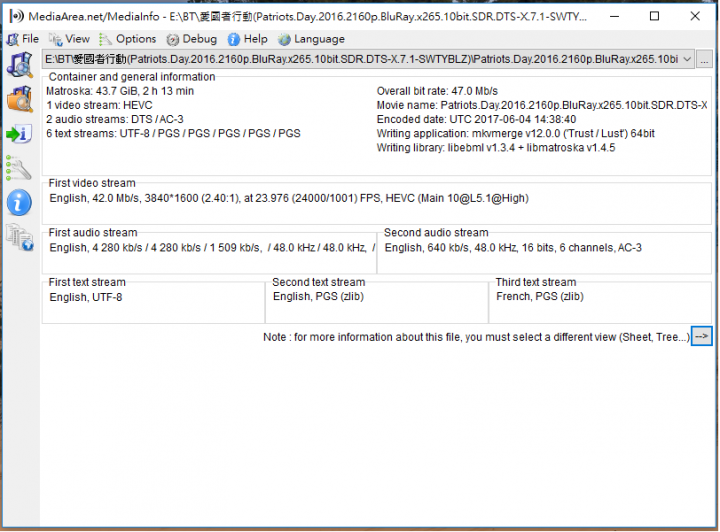The height and width of the screenshot is (532, 720).
Task: Click the 'Note : for more information' text
Action: tap(477, 337)
